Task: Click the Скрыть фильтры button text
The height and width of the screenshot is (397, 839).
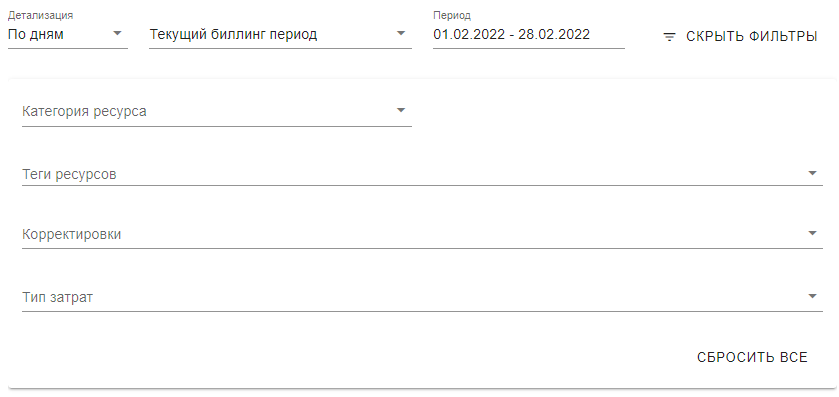Action: pyautogui.click(x=751, y=37)
